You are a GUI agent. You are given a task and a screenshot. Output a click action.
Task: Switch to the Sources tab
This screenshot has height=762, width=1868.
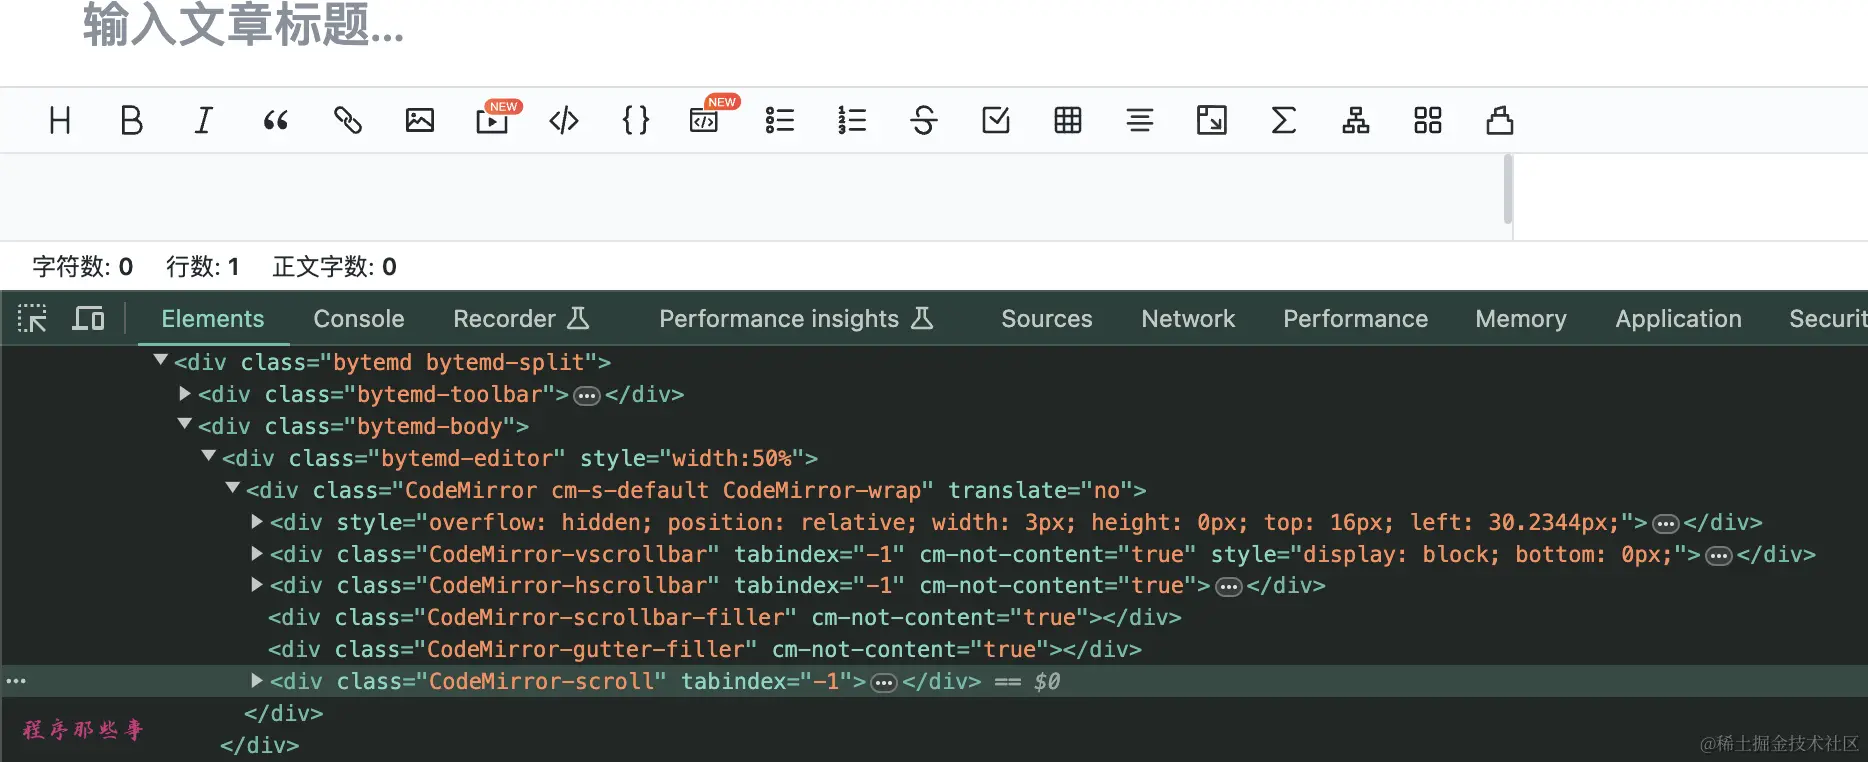[x=1047, y=319]
